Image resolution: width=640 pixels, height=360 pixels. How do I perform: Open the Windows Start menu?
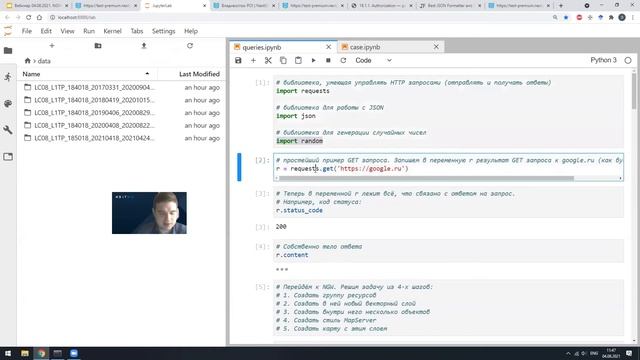coord(8,353)
